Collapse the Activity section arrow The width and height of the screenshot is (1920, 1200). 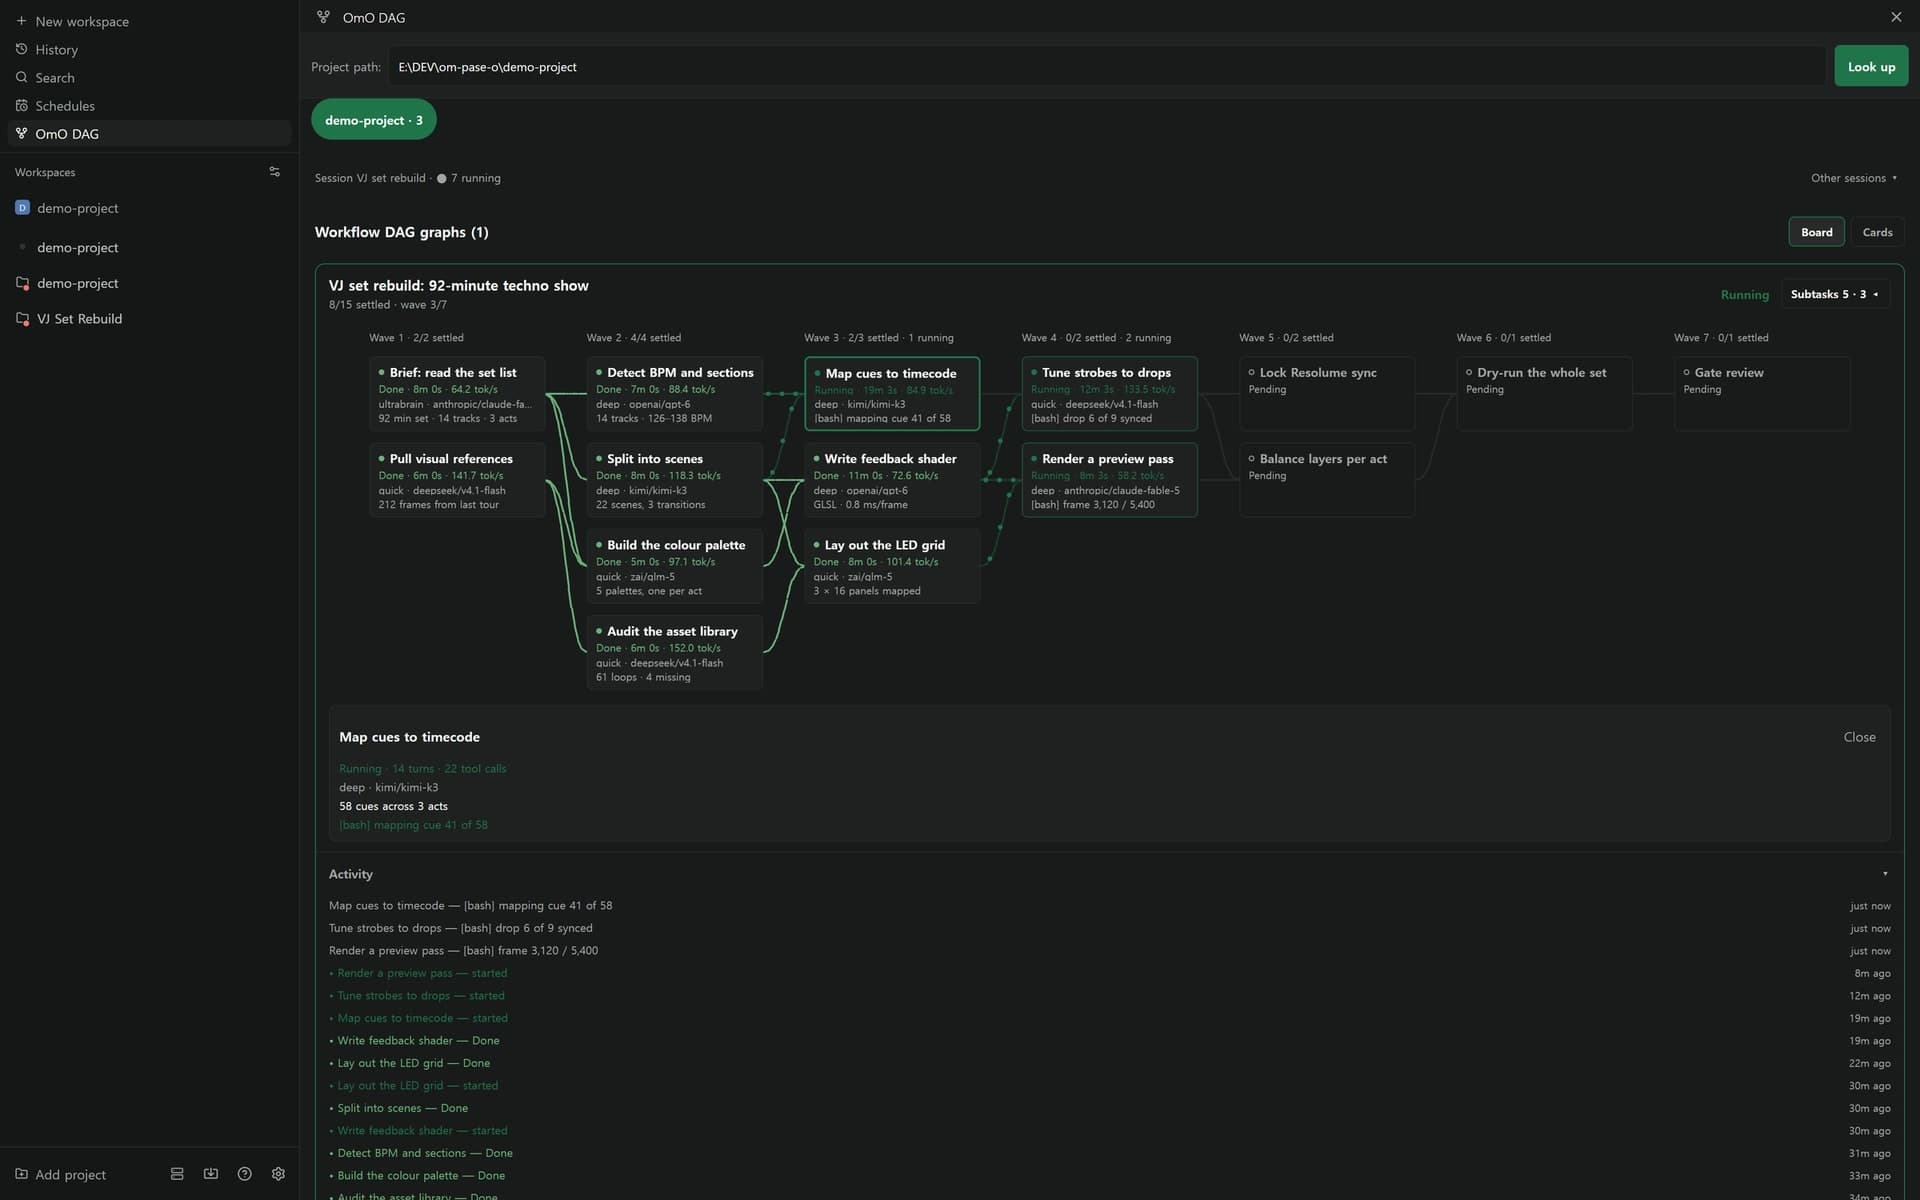1885,874
